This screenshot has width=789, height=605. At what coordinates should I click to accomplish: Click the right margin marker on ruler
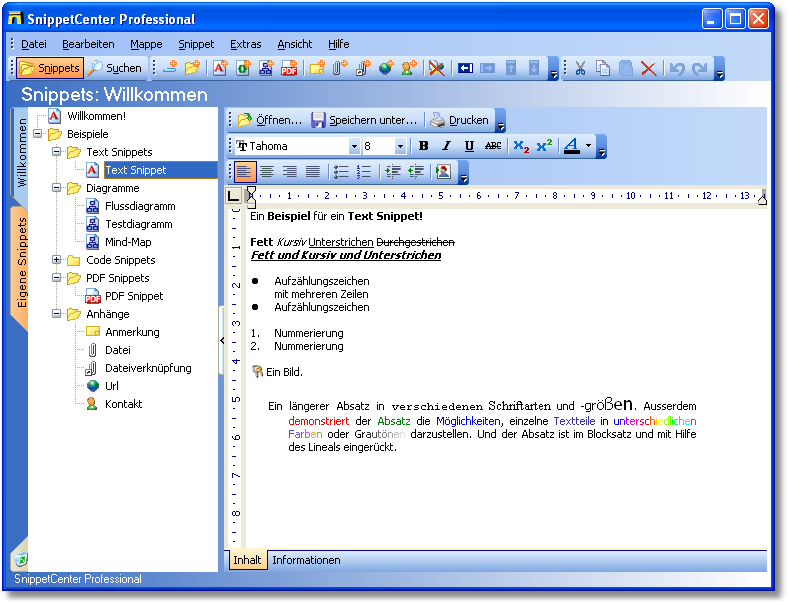tap(762, 199)
